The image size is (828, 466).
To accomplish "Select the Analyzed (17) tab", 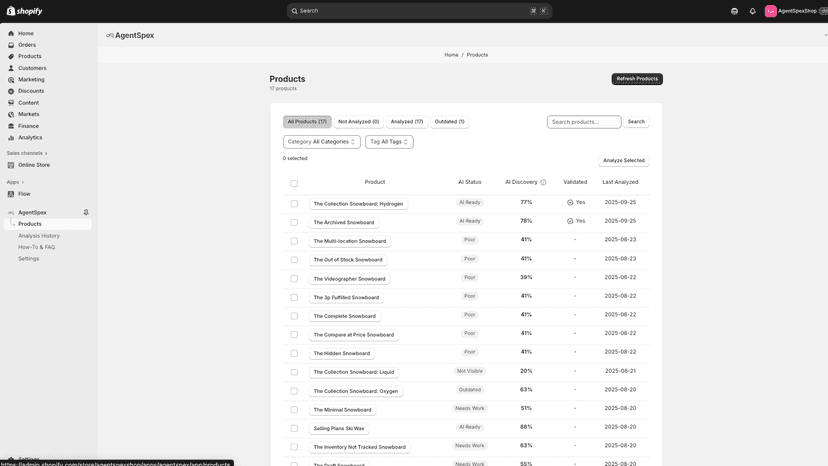I will click(x=407, y=122).
